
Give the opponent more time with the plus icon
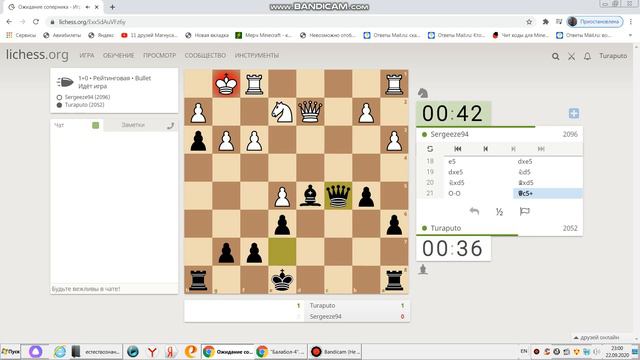(574, 113)
